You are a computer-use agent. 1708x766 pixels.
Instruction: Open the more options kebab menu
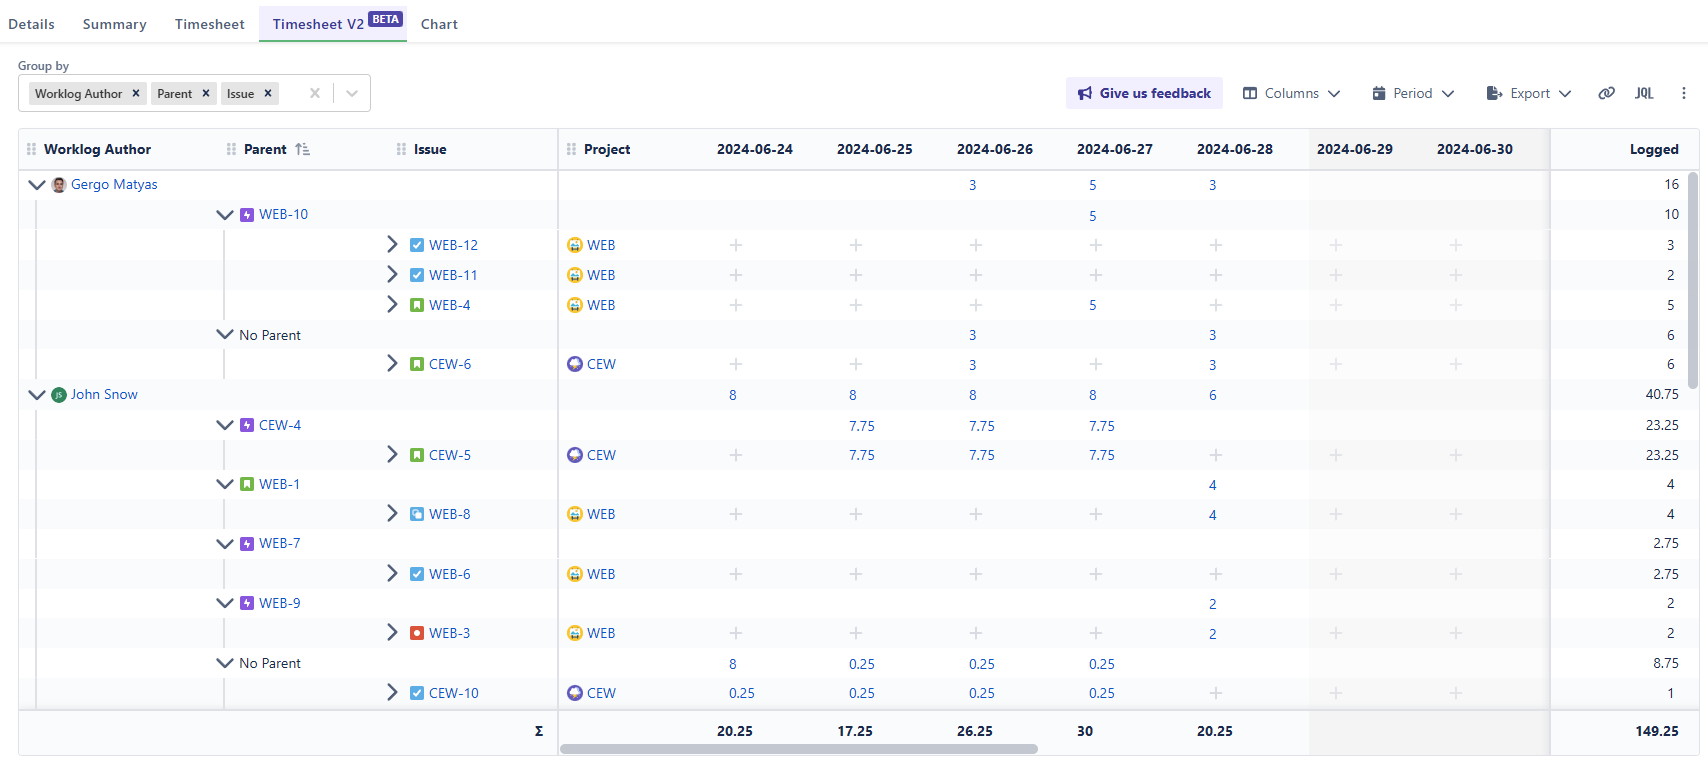pyautogui.click(x=1684, y=93)
